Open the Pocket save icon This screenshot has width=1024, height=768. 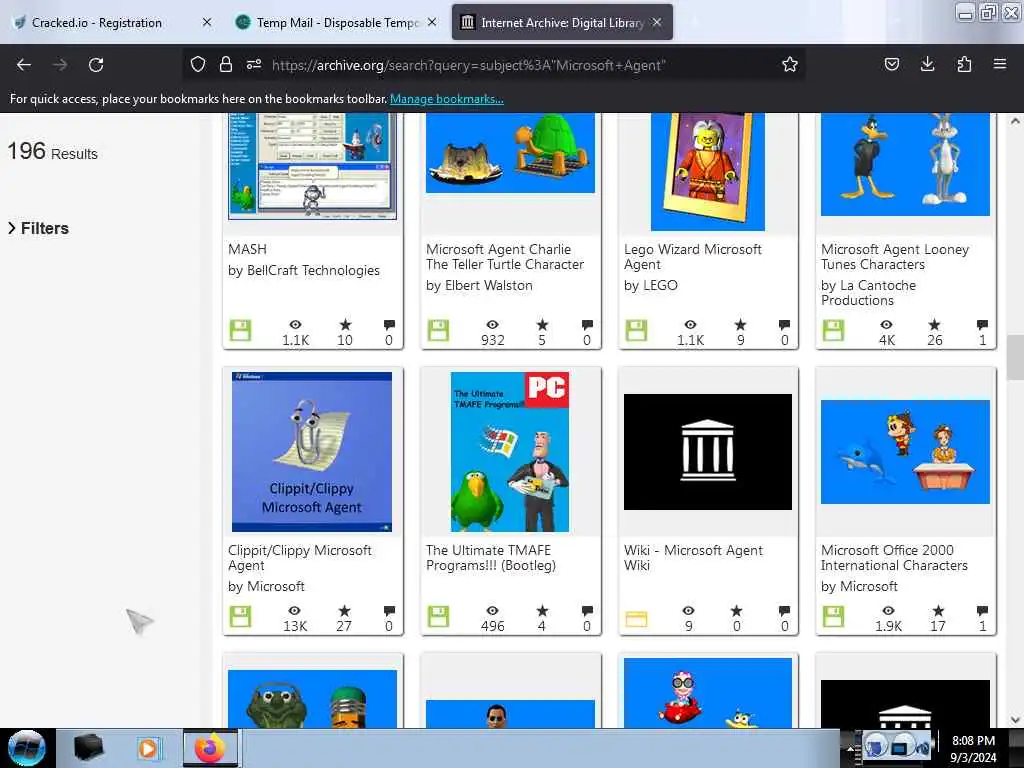pos(891,65)
